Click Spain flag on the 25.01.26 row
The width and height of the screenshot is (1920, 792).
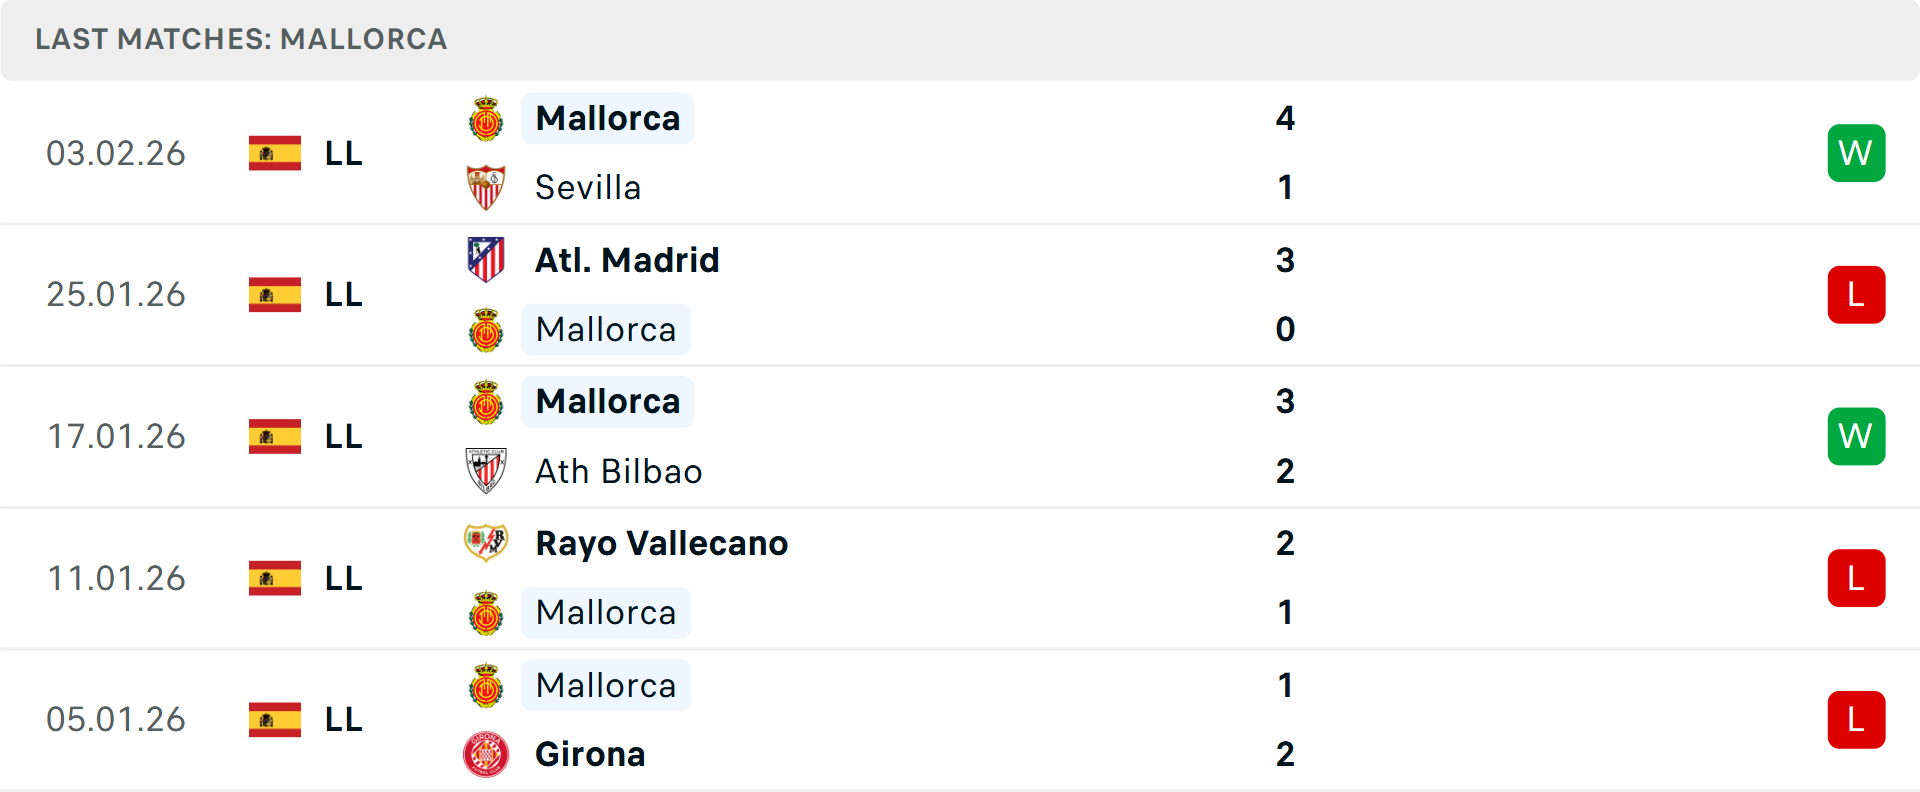pos(275,295)
